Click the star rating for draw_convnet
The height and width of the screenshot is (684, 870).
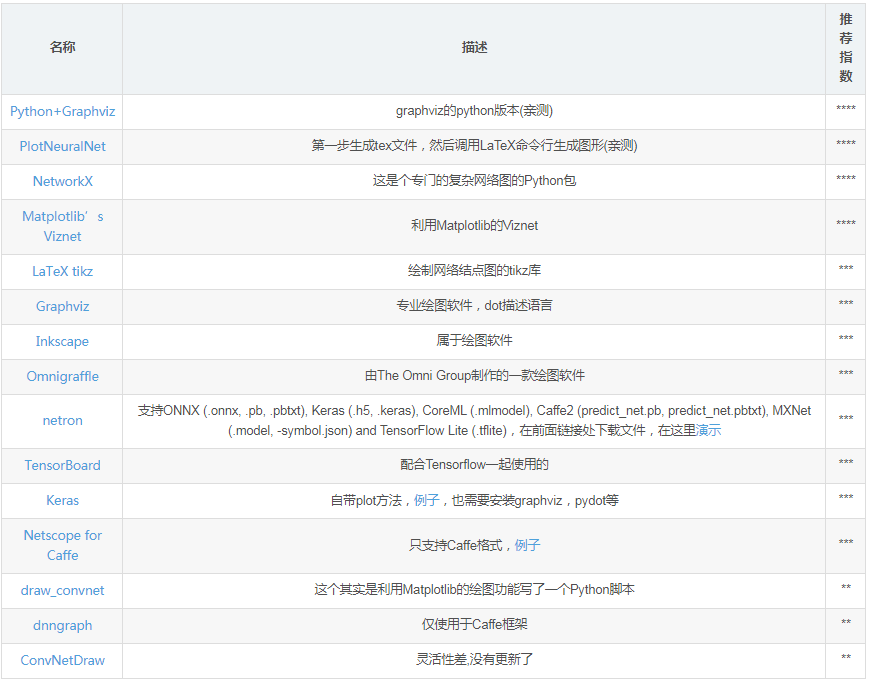tap(846, 587)
